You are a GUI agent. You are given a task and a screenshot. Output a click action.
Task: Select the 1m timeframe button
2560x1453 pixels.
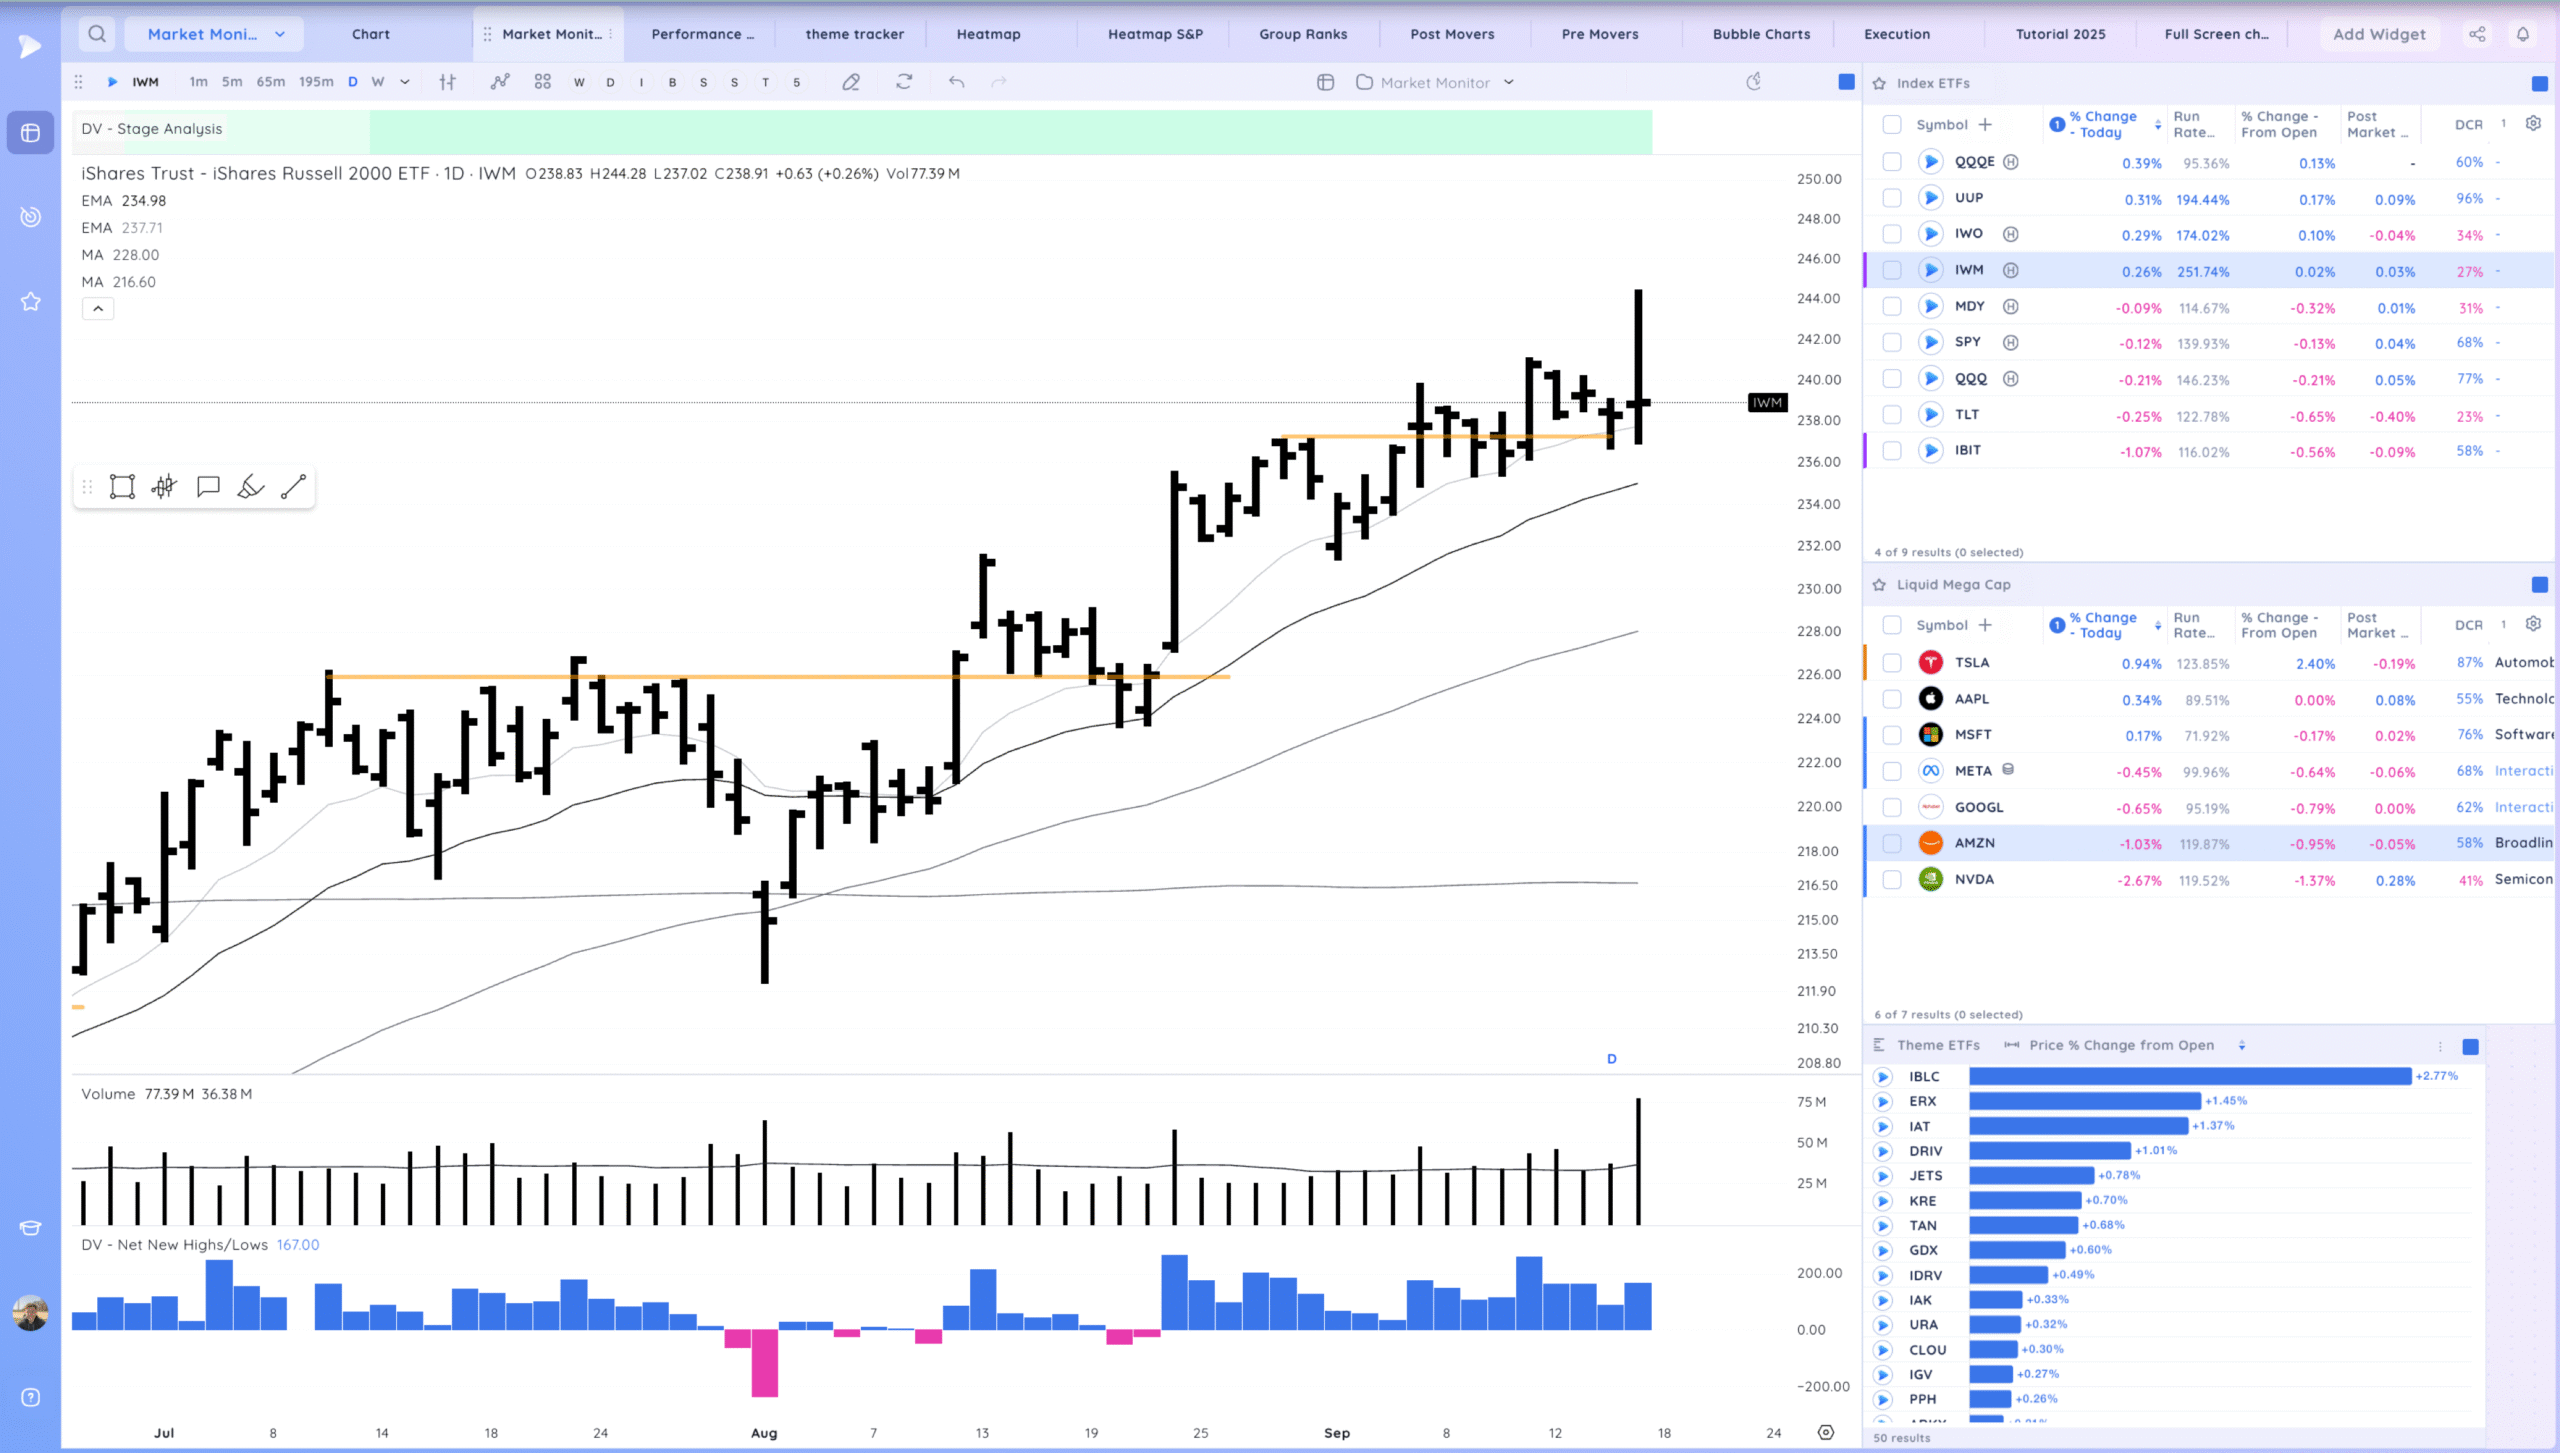pos(198,82)
